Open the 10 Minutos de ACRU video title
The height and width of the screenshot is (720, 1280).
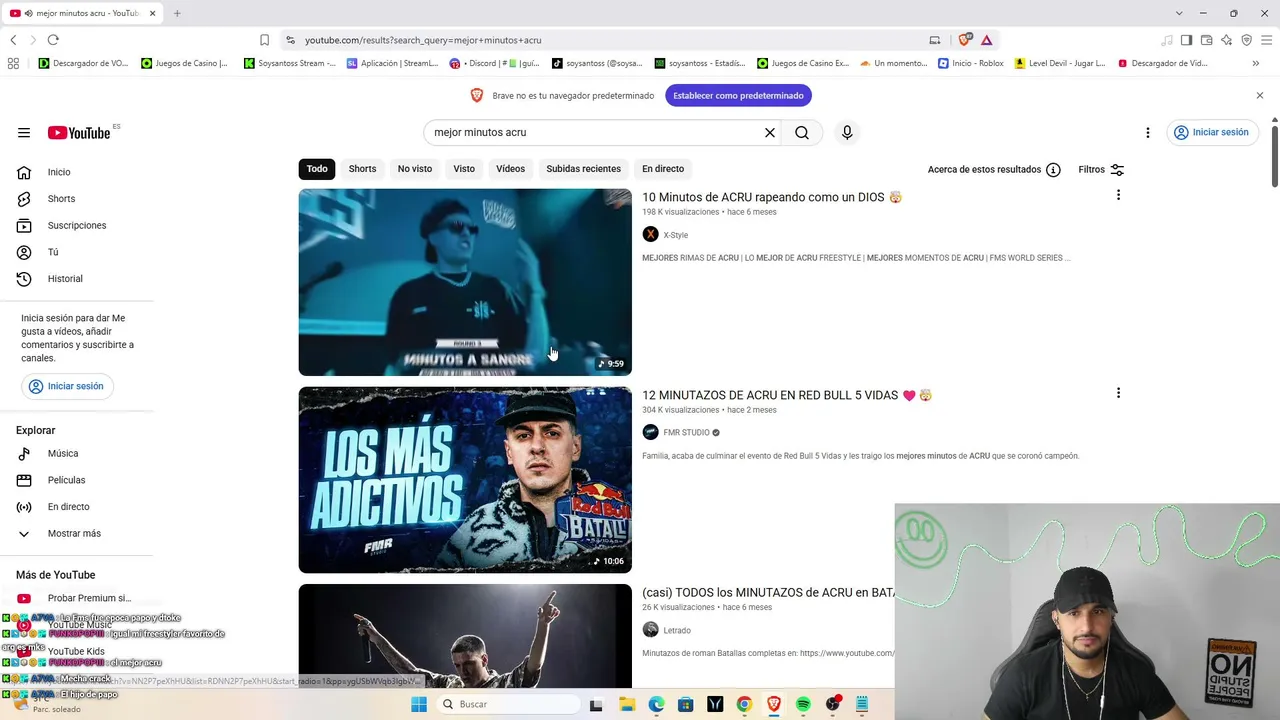(x=772, y=198)
